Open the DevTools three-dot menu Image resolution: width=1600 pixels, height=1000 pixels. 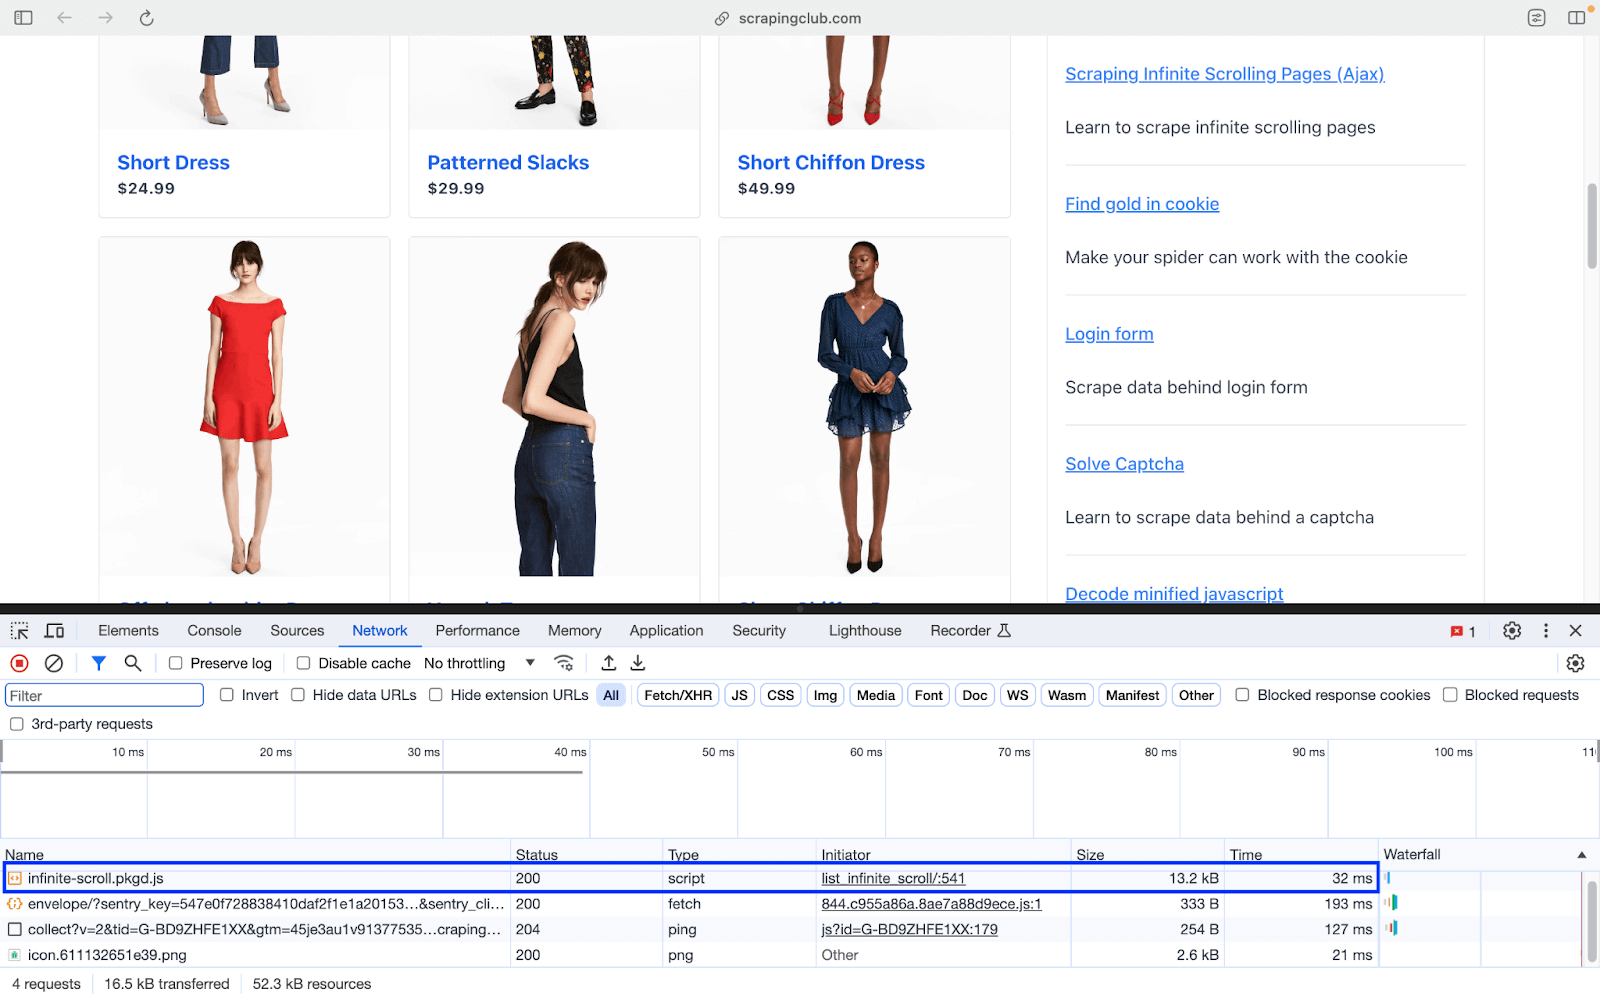click(x=1545, y=631)
